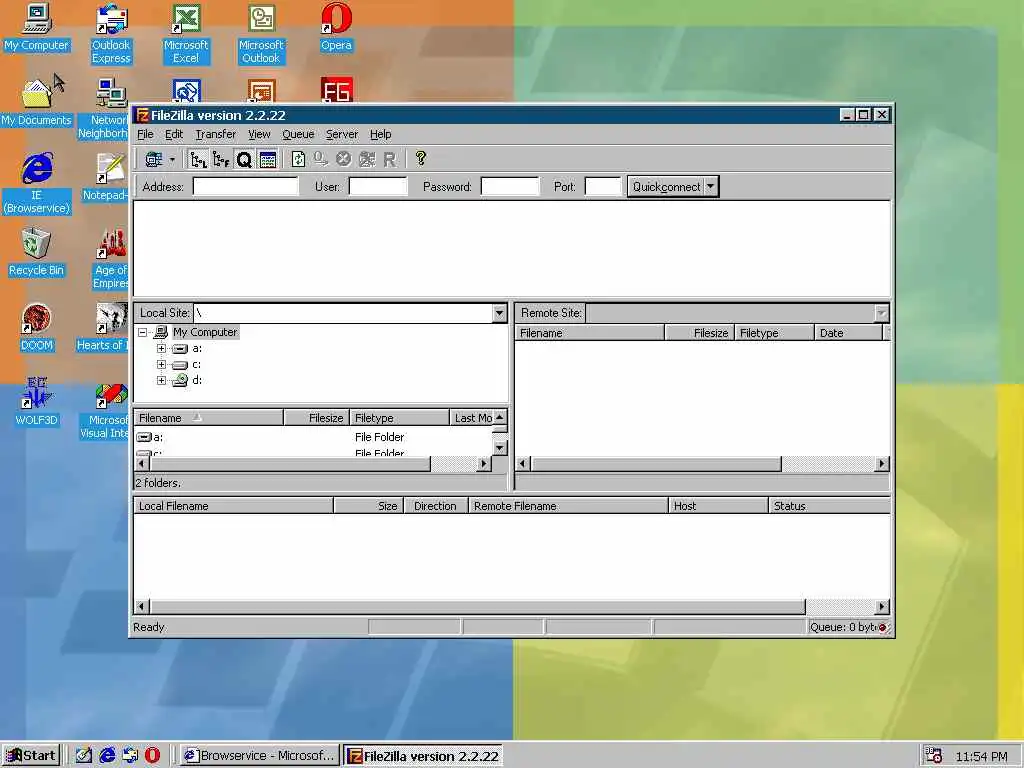
Task: Click the Status queue column header
Action: pos(829,506)
